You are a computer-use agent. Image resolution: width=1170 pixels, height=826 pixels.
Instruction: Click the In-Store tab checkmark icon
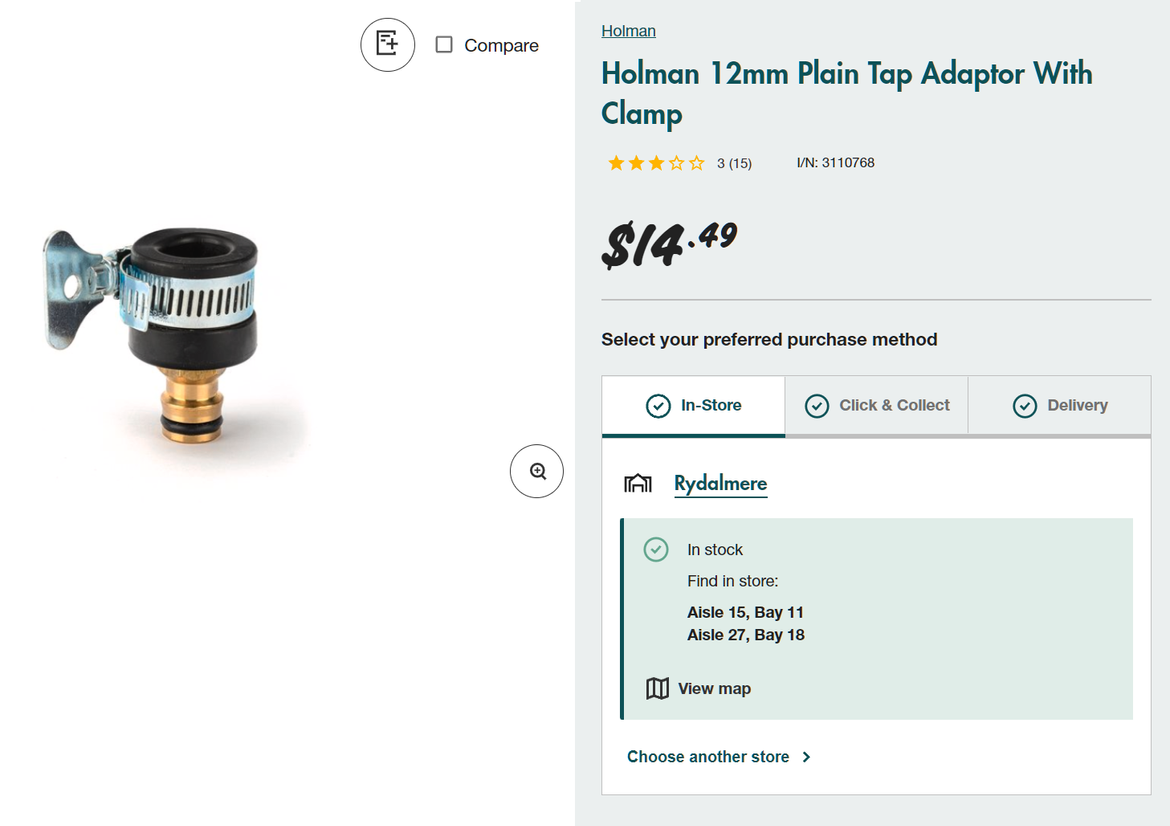[658, 405]
